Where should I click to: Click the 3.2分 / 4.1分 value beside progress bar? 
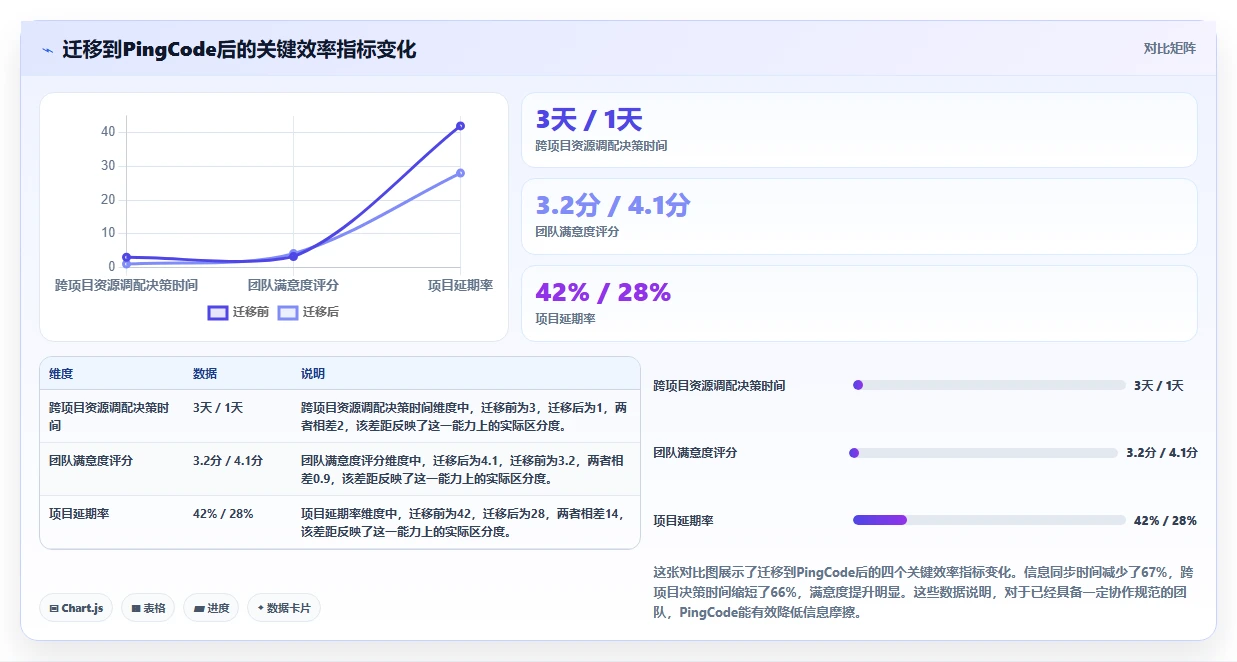1162,453
